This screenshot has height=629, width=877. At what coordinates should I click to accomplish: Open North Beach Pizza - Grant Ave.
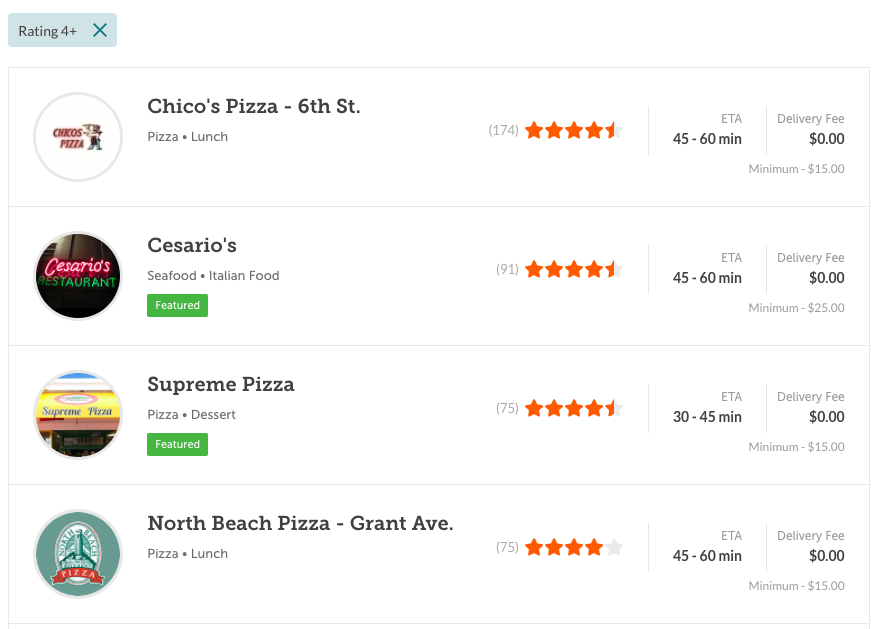pyautogui.click(x=300, y=524)
